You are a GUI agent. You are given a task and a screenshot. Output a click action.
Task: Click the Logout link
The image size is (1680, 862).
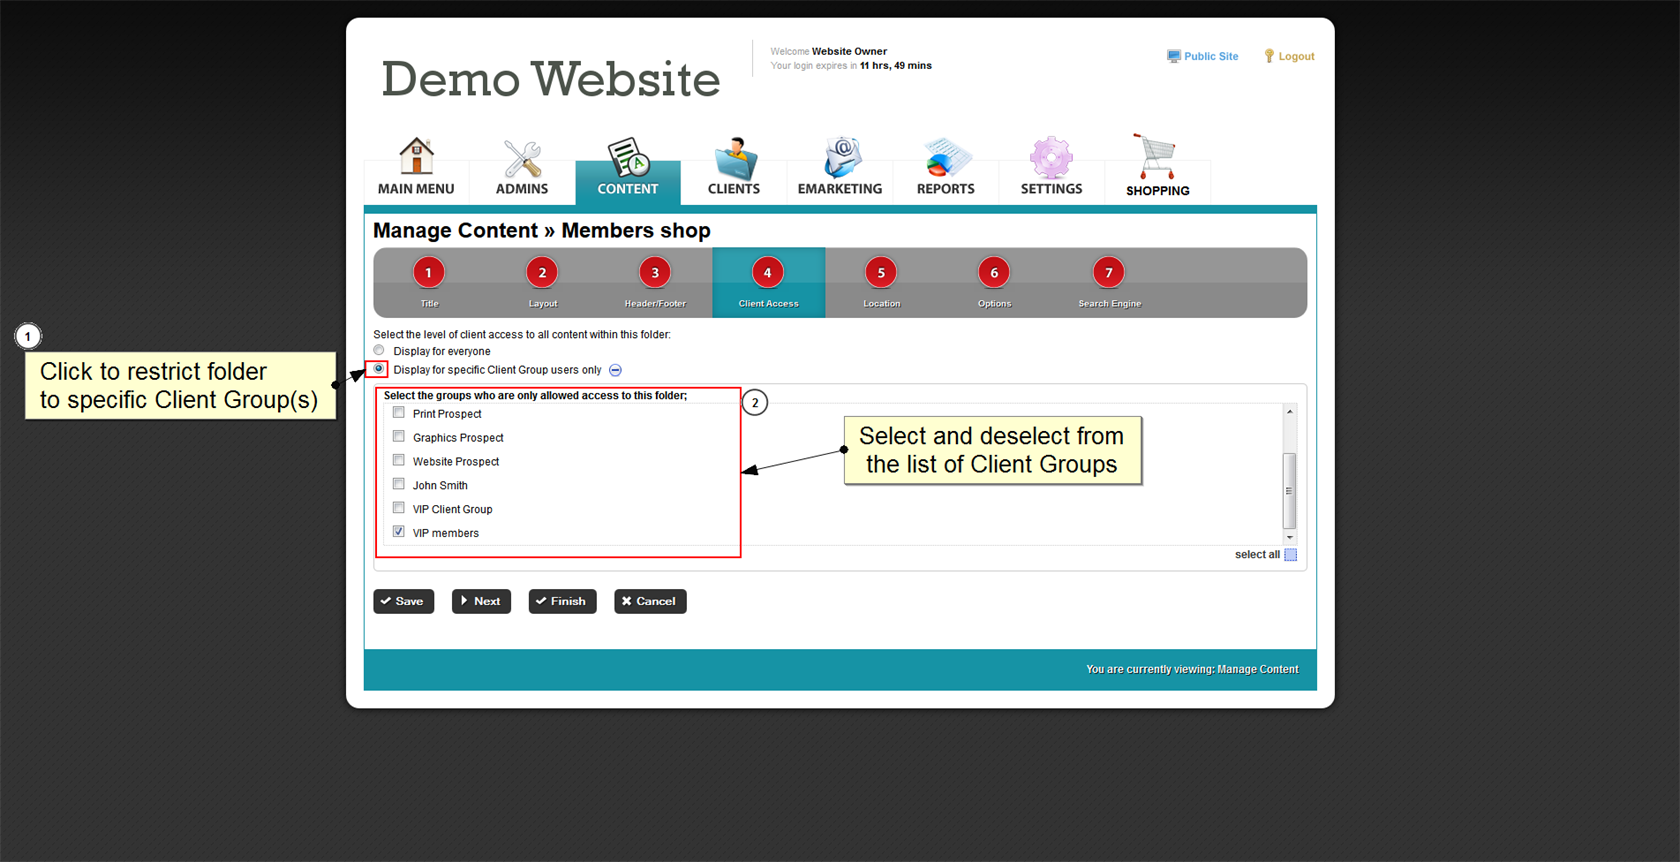(1295, 57)
